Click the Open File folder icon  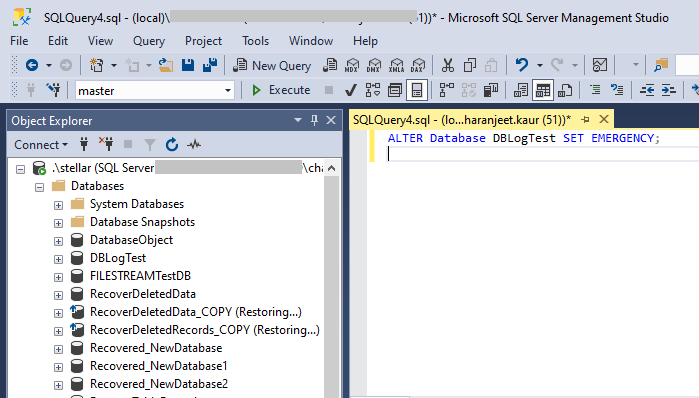[x=166, y=66]
